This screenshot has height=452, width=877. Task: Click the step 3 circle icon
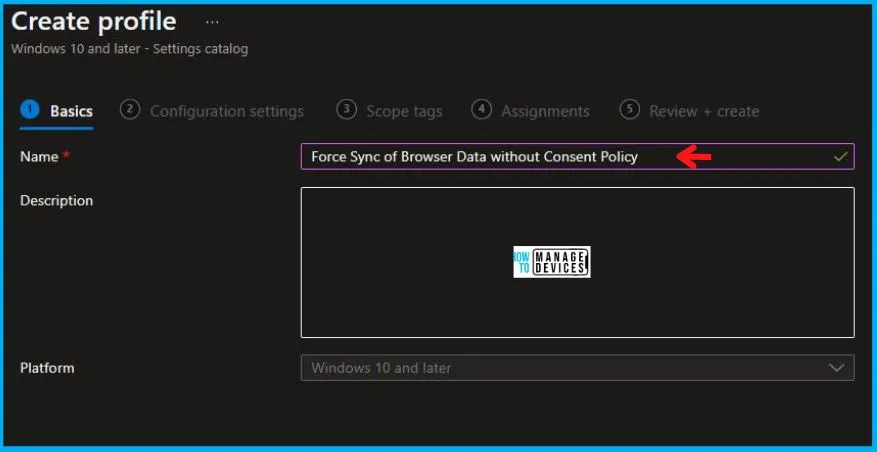click(x=346, y=110)
